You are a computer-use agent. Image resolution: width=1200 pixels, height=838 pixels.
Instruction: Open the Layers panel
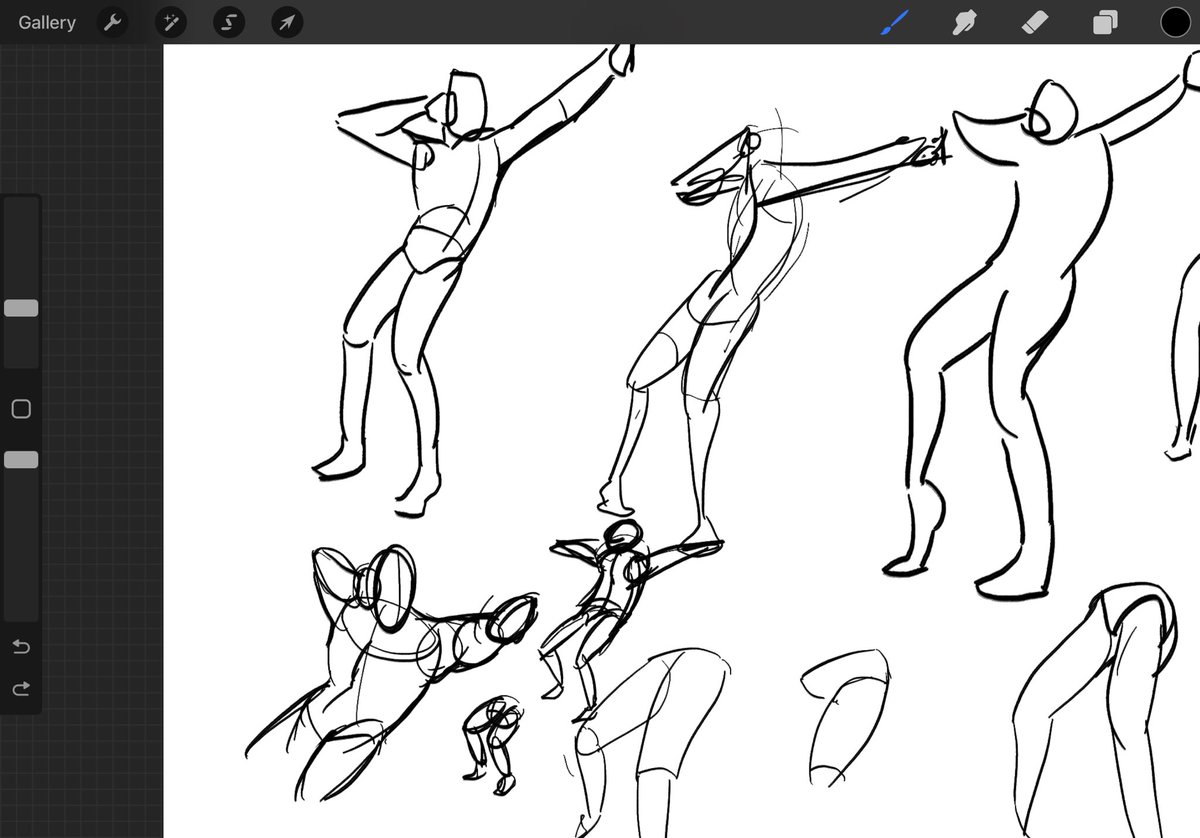coord(1105,22)
